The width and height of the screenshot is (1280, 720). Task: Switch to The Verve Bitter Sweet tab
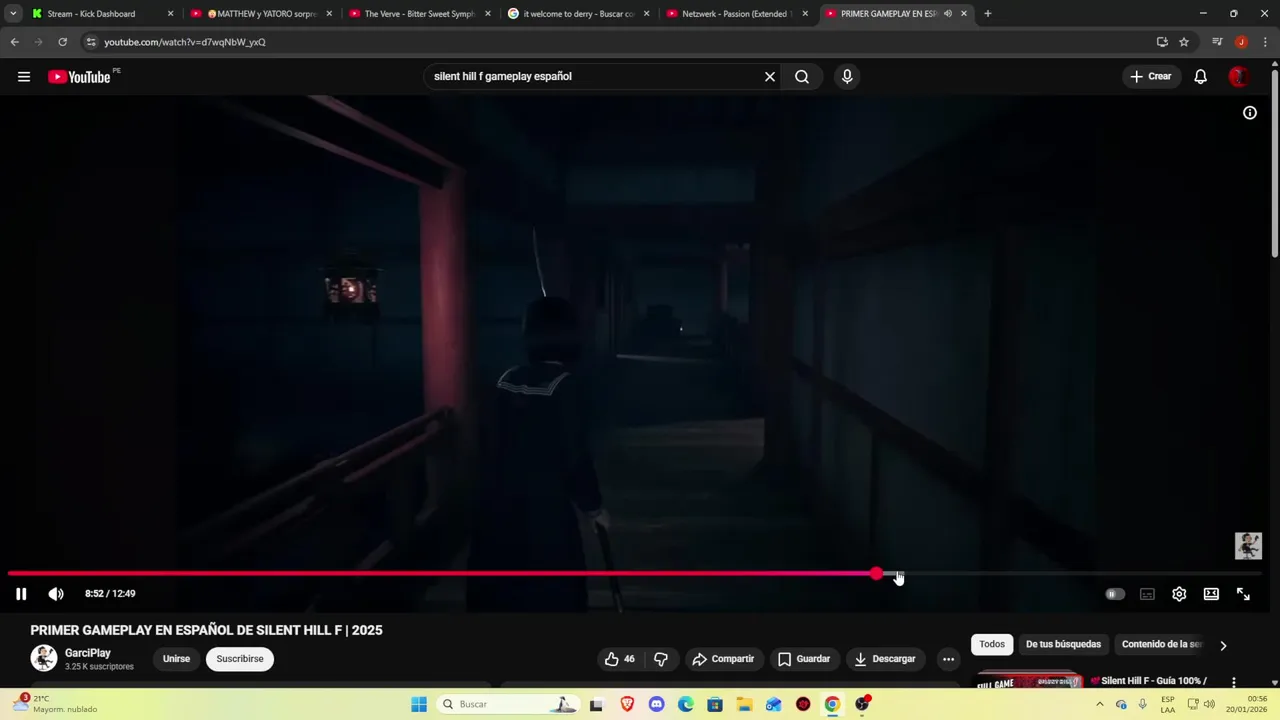coord(418,14)
